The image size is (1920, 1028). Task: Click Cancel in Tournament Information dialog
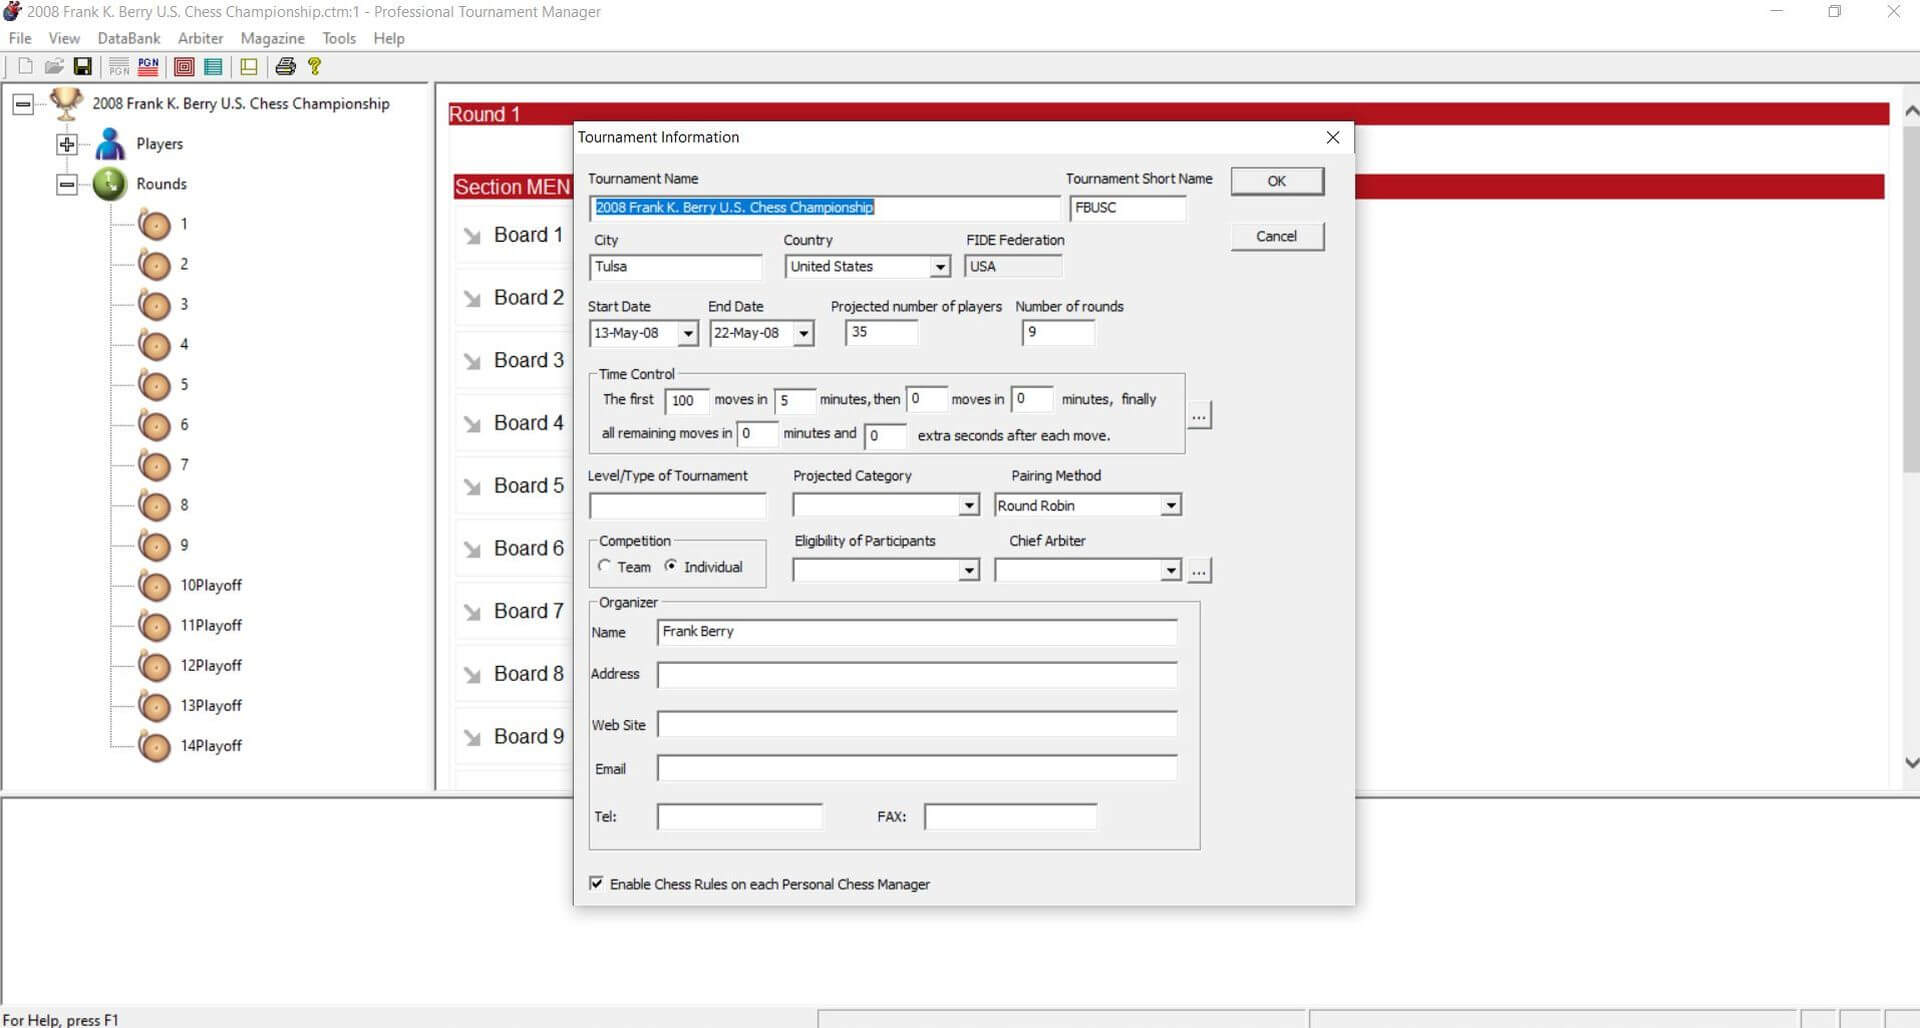[x=1277, y=237]
